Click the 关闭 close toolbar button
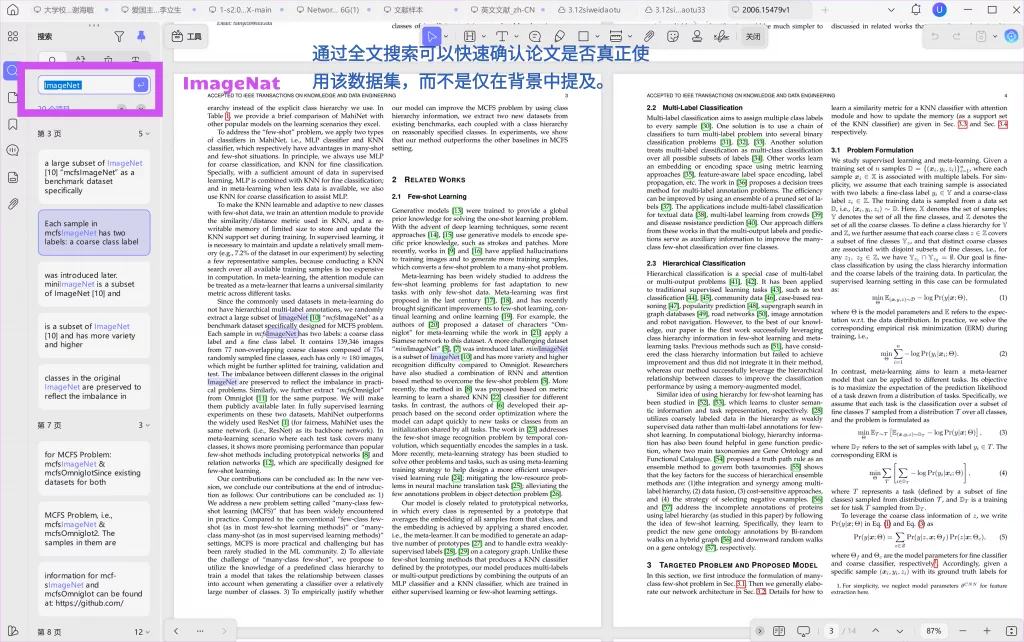Screen dimensions: 1024x642 point(753,36)
